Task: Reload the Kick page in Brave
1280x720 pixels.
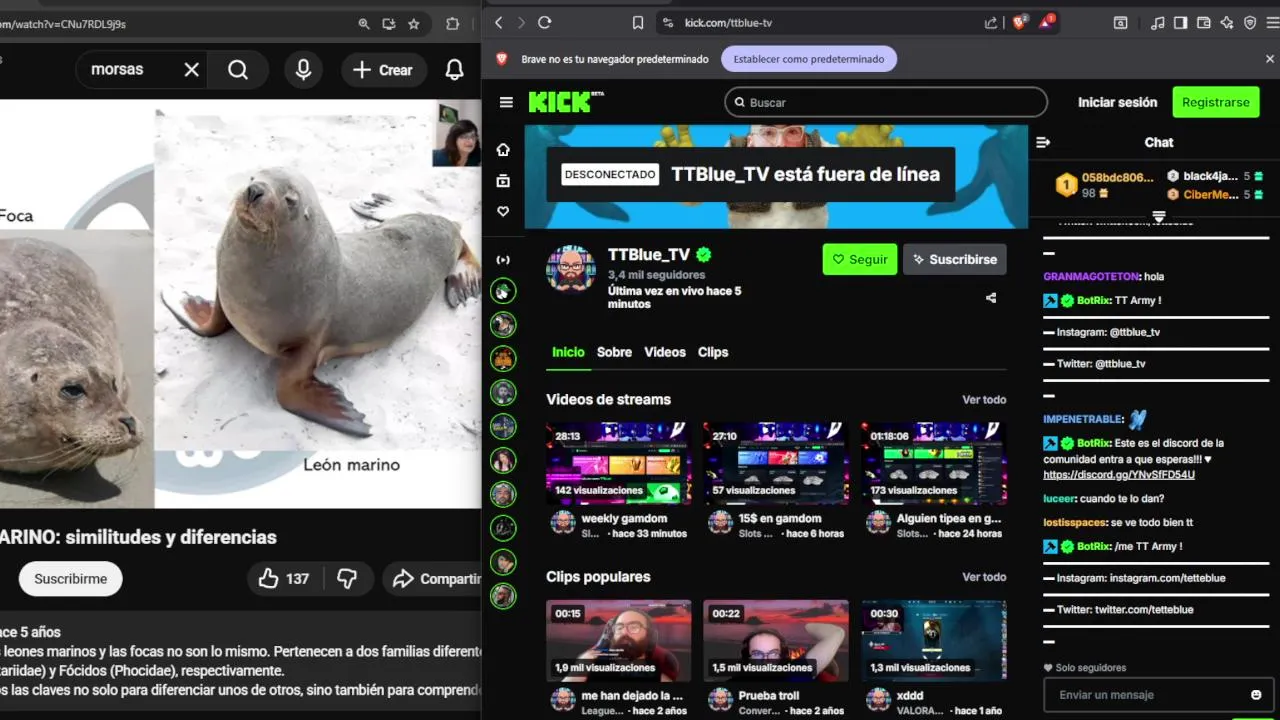Action: pos(545,23)
